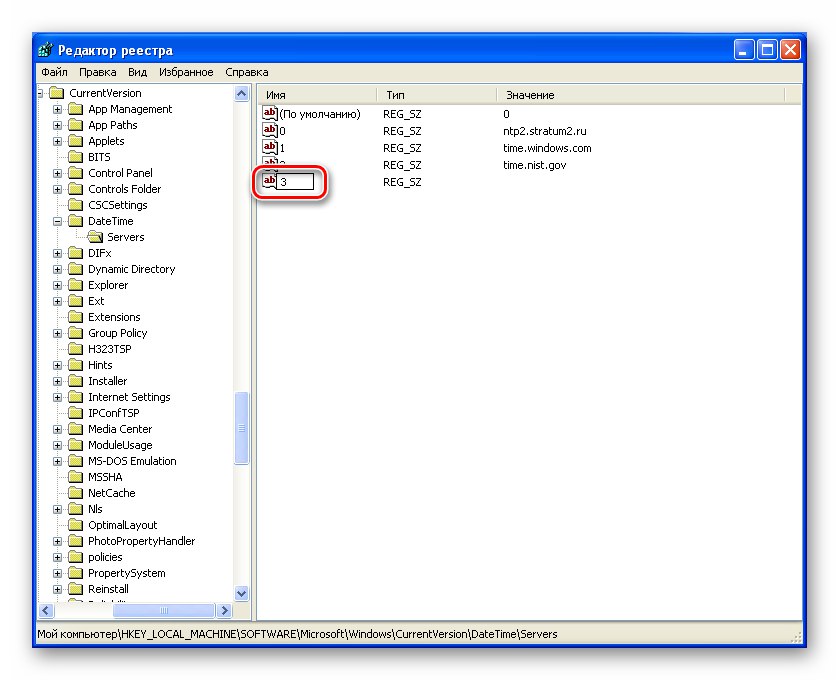Click the OptimalLayout folder icon

pyautogui.click(x=75, y=525)
